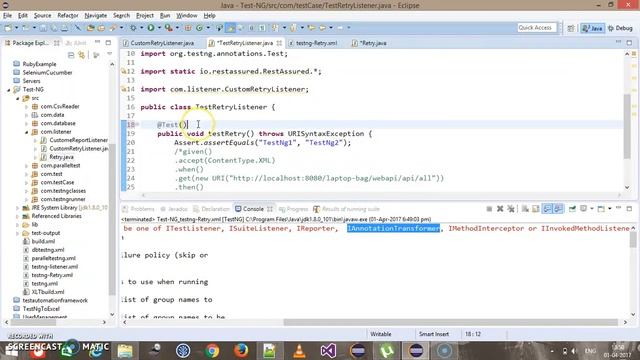
Task: Collapse the com.listener package node
Action: (x=27, y=132)
